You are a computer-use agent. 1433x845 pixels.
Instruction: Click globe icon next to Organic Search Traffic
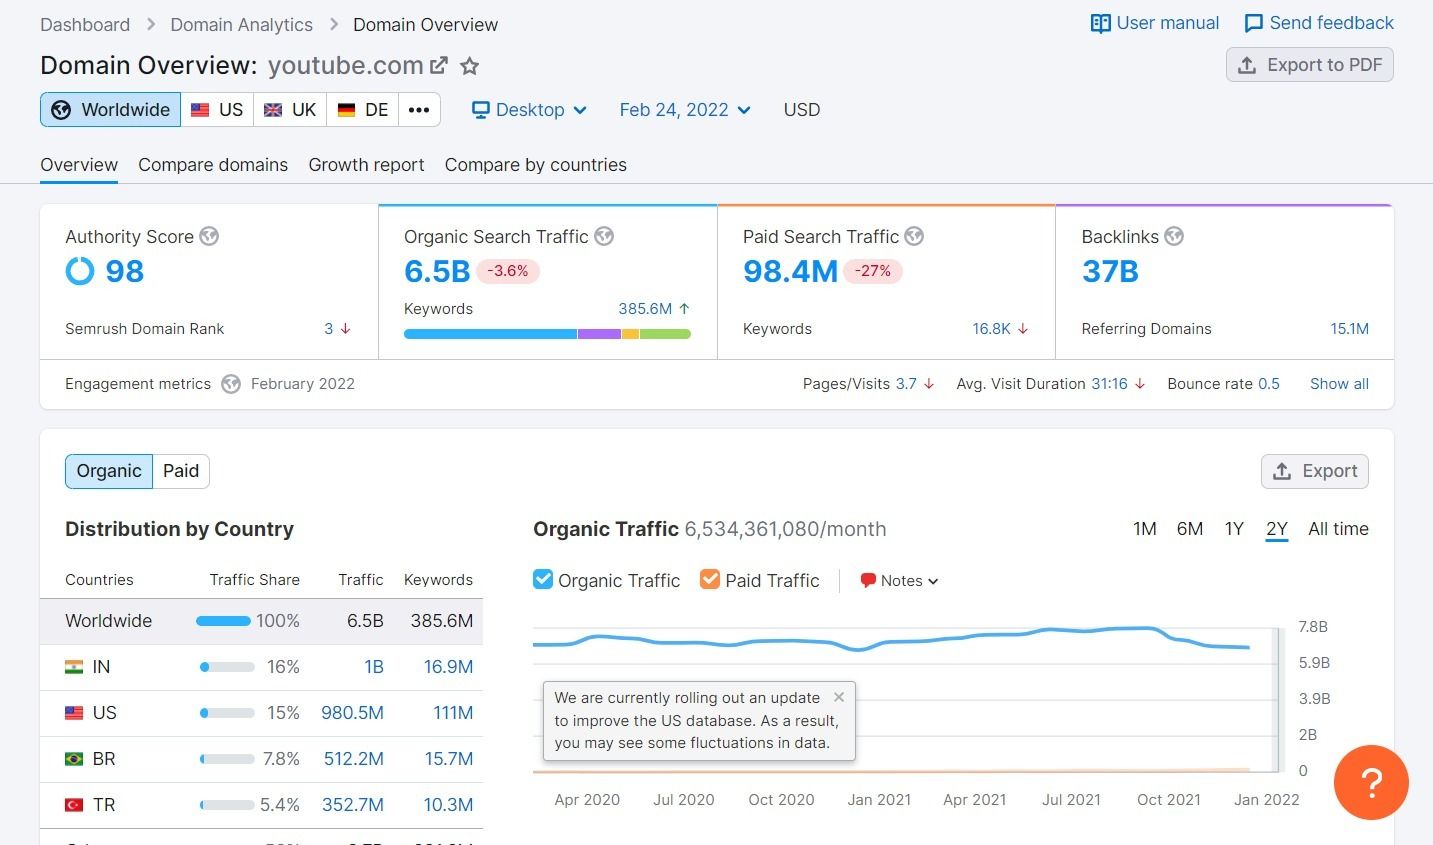[604, 236]
